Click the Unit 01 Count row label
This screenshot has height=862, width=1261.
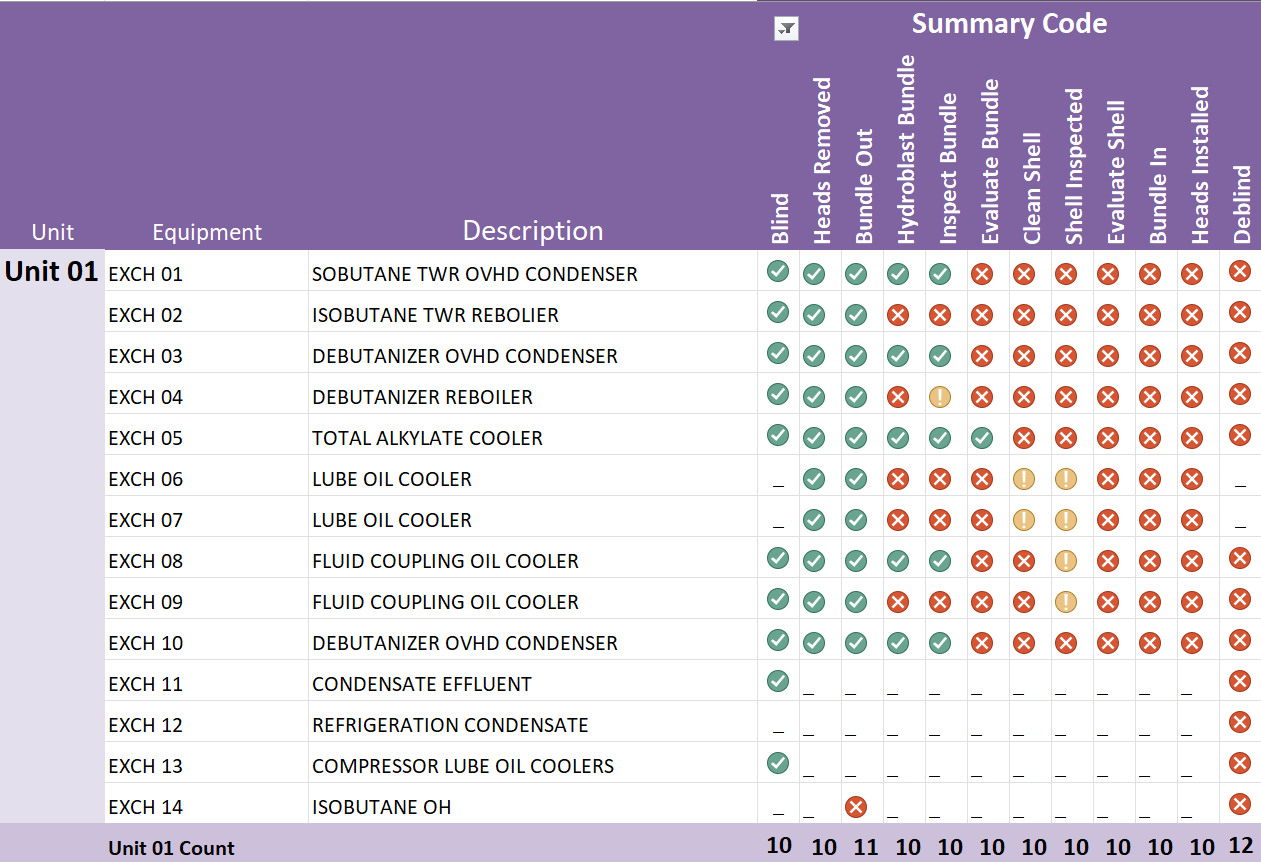coord(171,848)
